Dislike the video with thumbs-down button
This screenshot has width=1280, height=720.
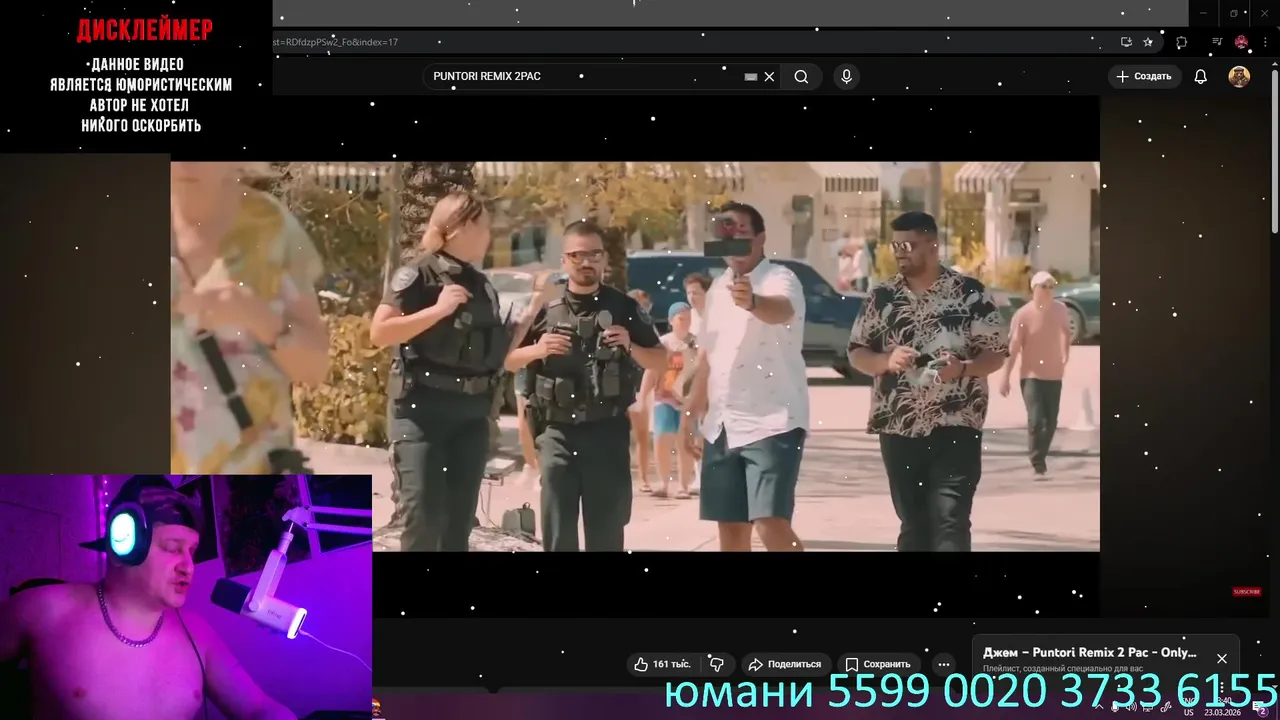click(x=716, y=664)
